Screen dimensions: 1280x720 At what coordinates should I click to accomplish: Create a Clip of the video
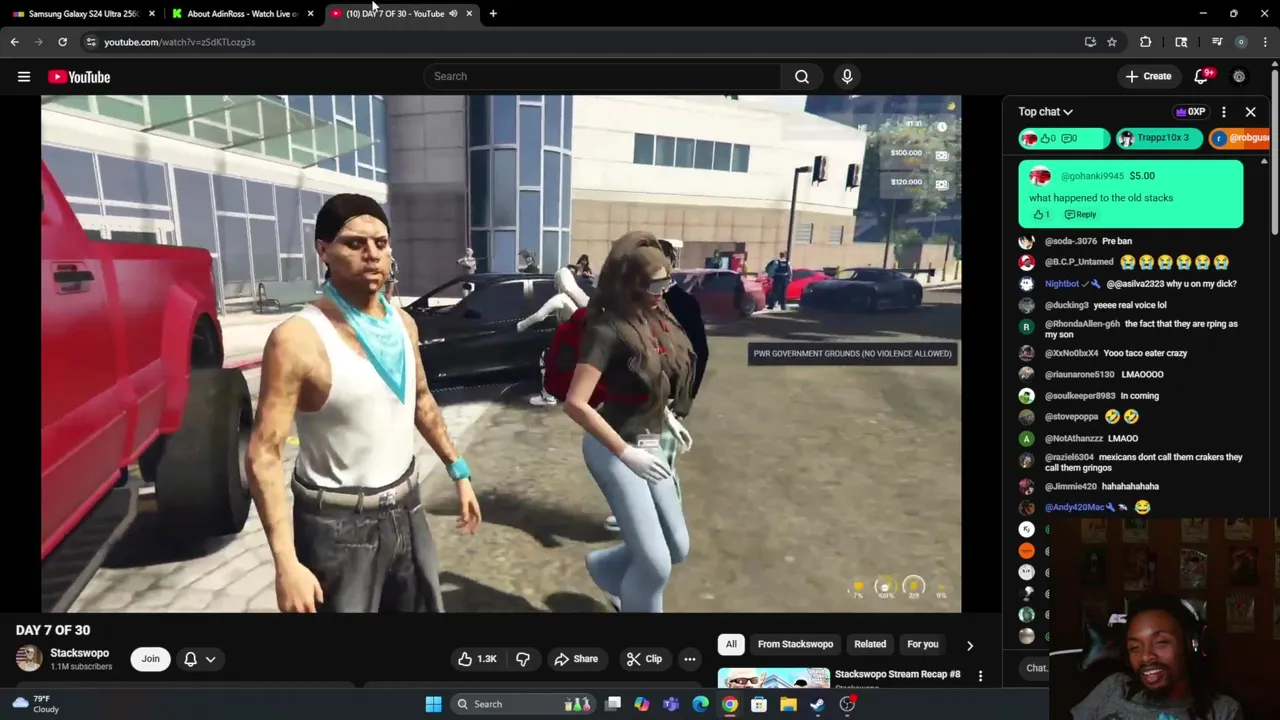coord(644,659)
